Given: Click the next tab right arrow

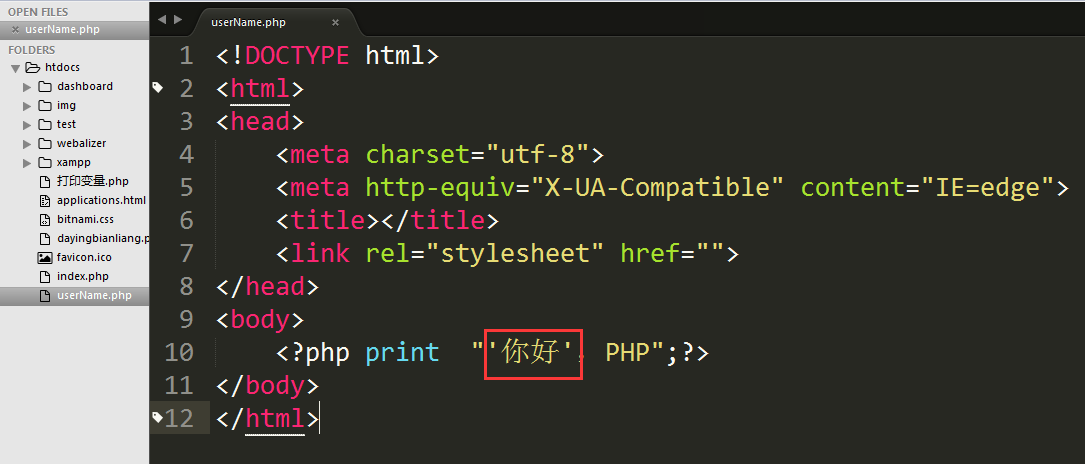Looking at the screenshot, I should tap(178, 19).
